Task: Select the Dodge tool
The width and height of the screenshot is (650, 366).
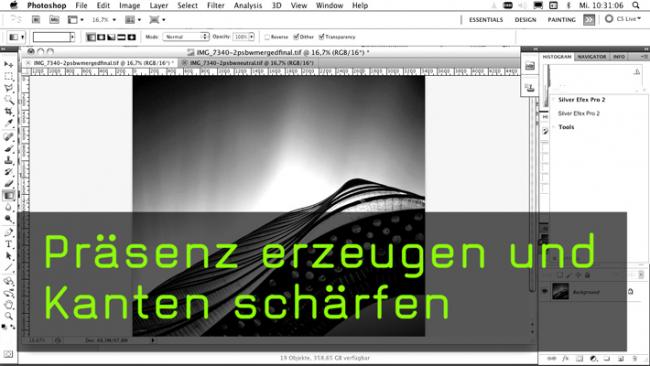Action: tap(8, 218)
